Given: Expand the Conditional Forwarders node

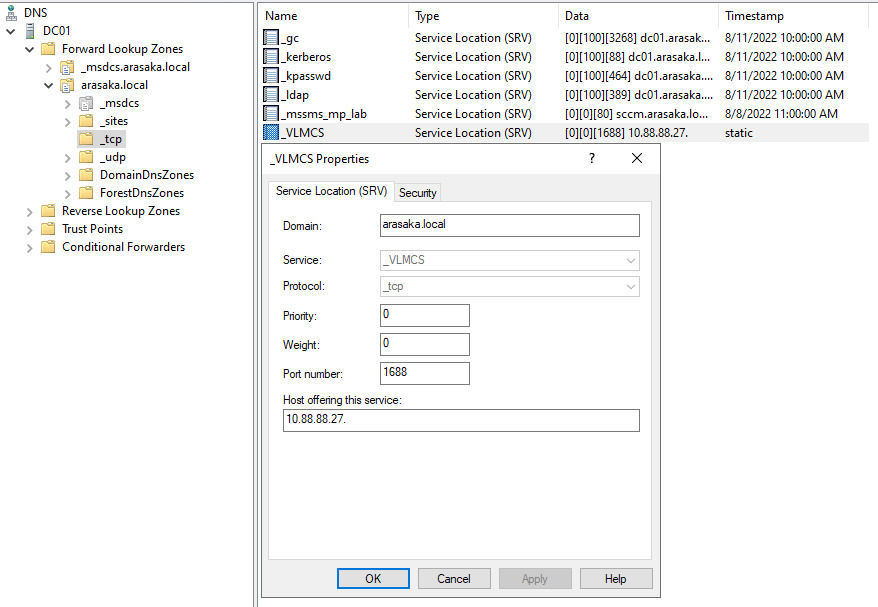Looking at the screenshot, I should coord(29,247).
